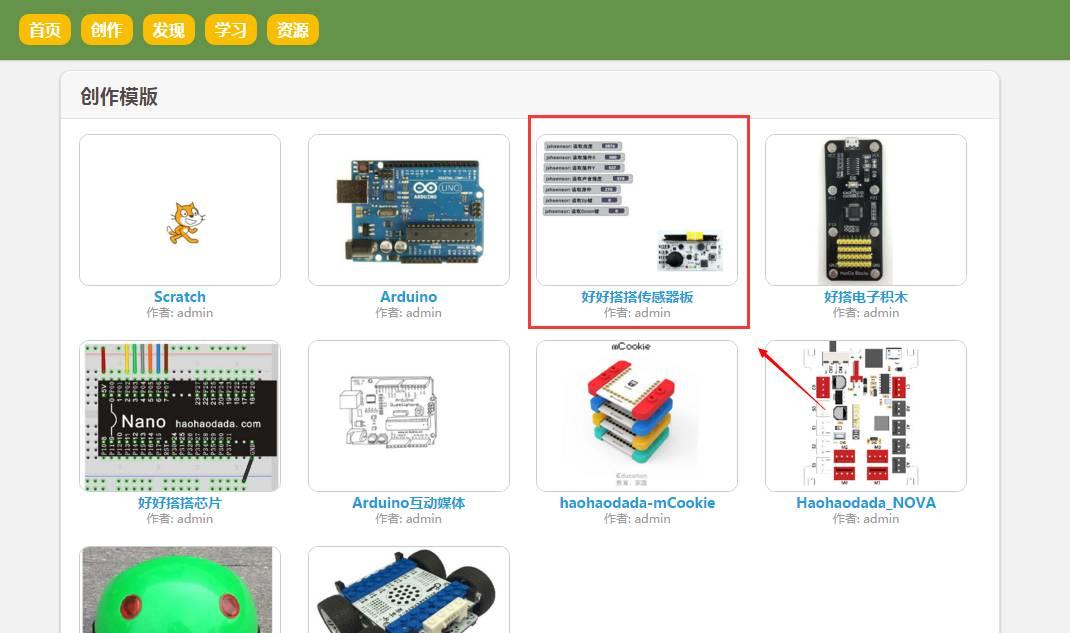Open the Arduino互动媒体 sketch thumbnail

click(x=409, y=416)
